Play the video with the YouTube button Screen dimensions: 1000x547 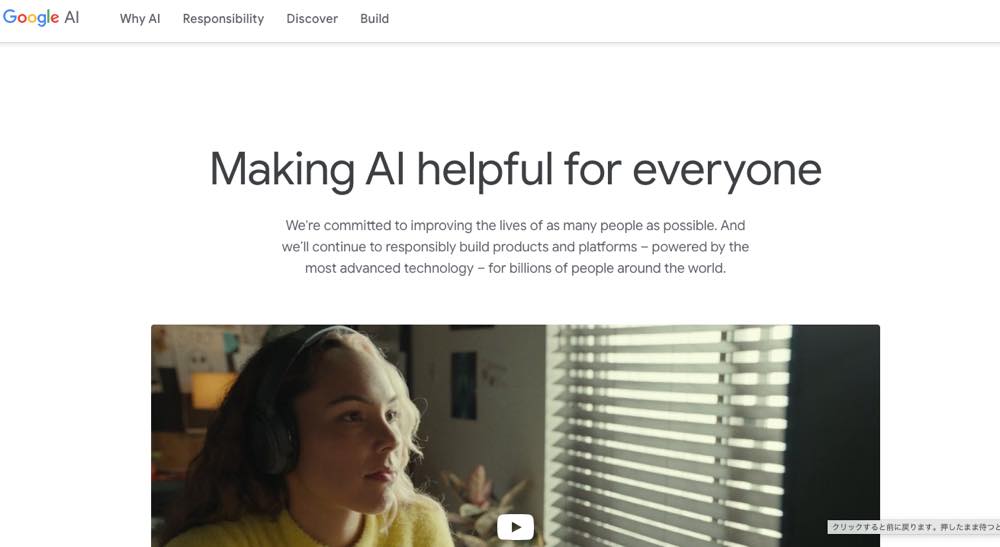[515, 527]
